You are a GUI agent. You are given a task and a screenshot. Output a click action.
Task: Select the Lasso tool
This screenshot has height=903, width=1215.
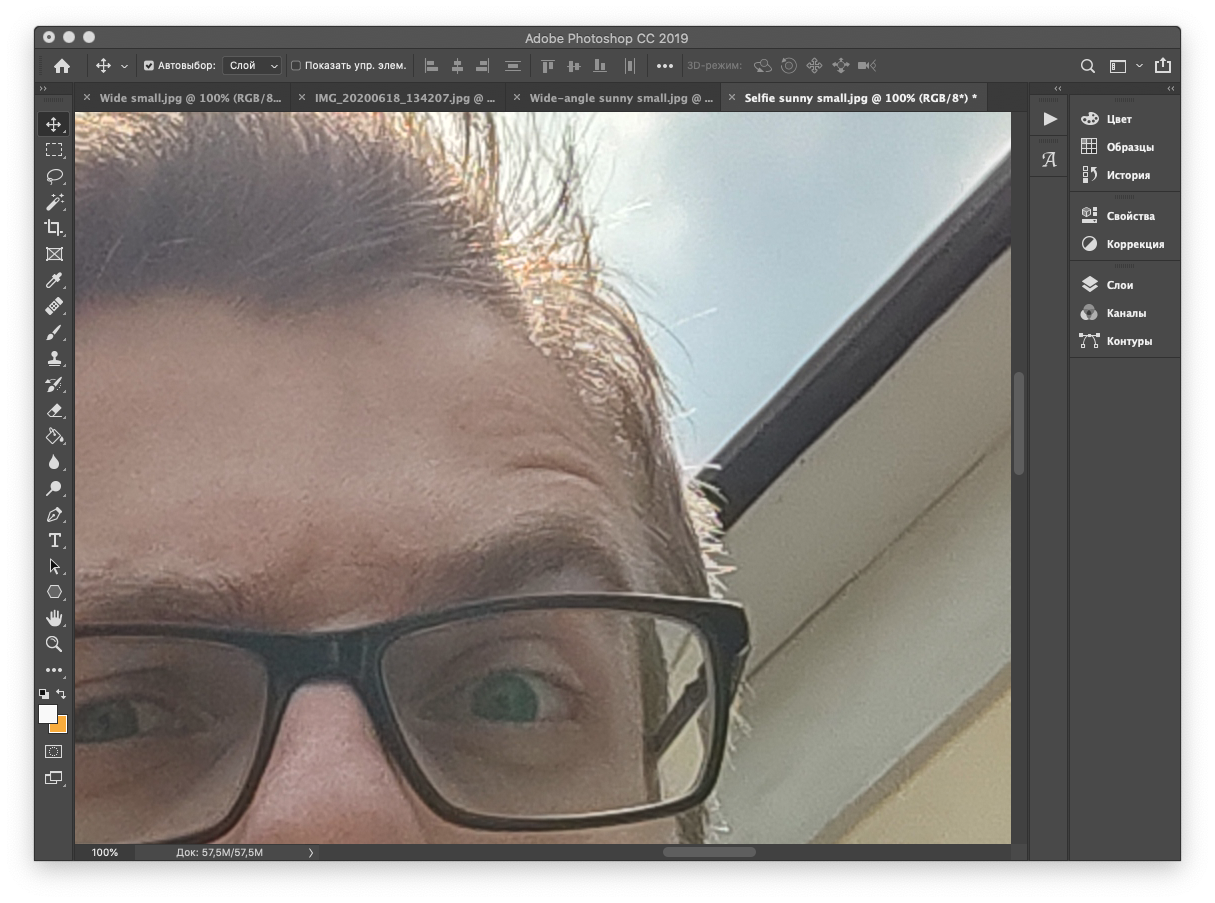54,176
